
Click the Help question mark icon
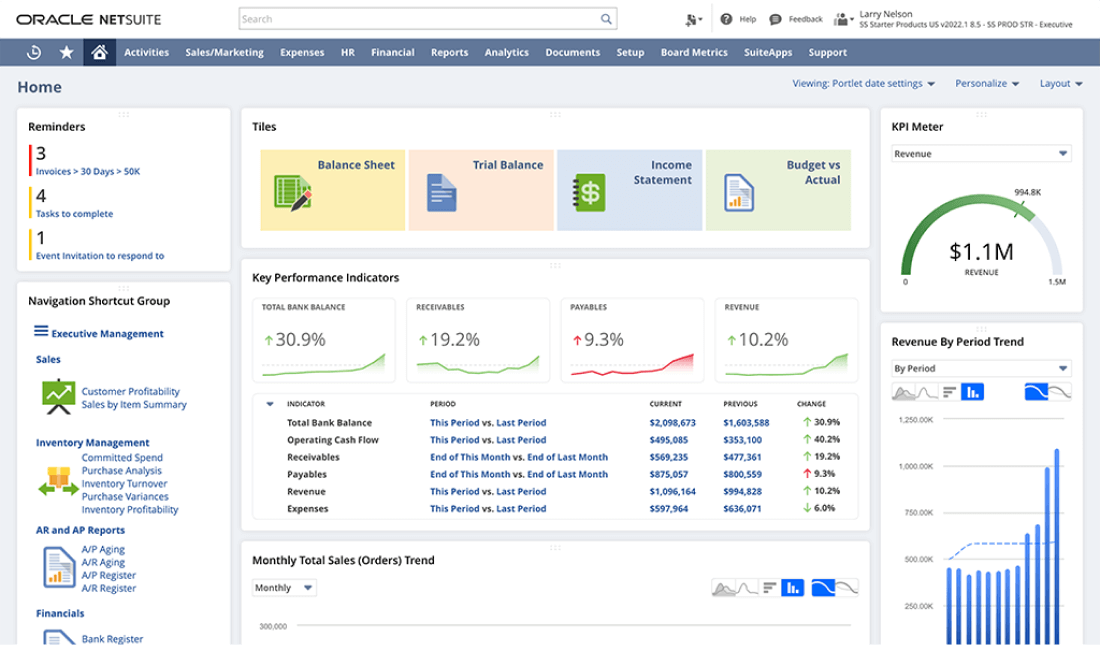point(726,19)
